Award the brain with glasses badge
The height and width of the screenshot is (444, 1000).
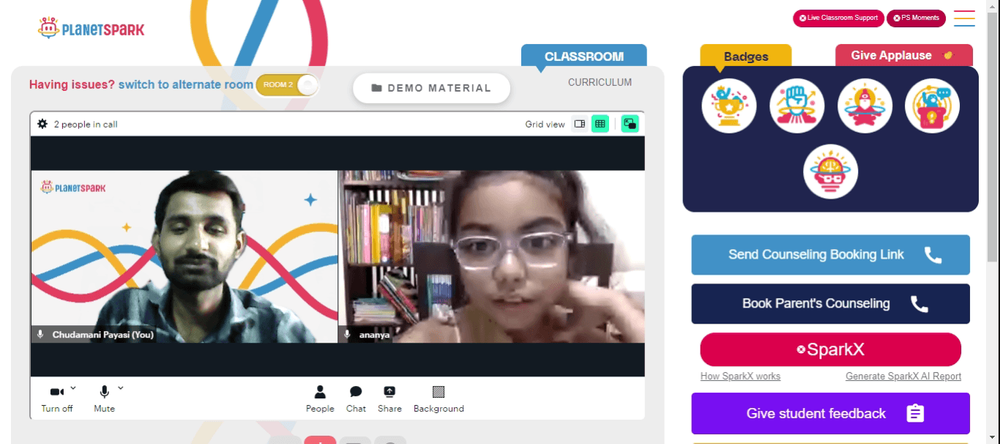830,172
